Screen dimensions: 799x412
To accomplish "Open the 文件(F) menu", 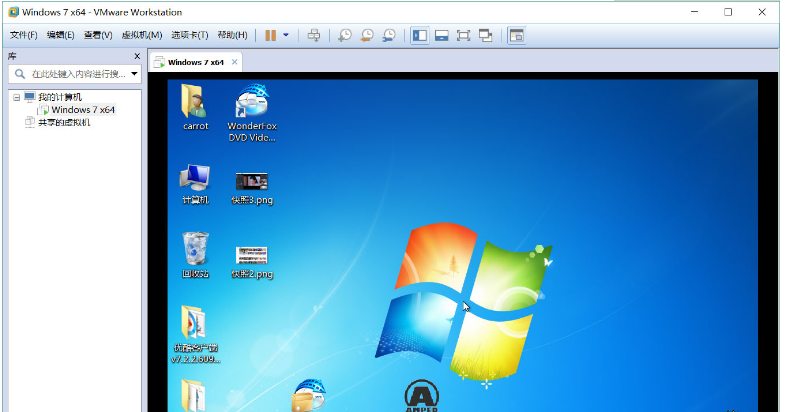I will pos(23,35).
